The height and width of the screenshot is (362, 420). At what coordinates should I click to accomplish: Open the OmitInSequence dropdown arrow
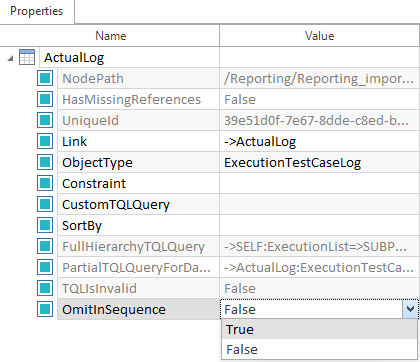click(410, 309)
